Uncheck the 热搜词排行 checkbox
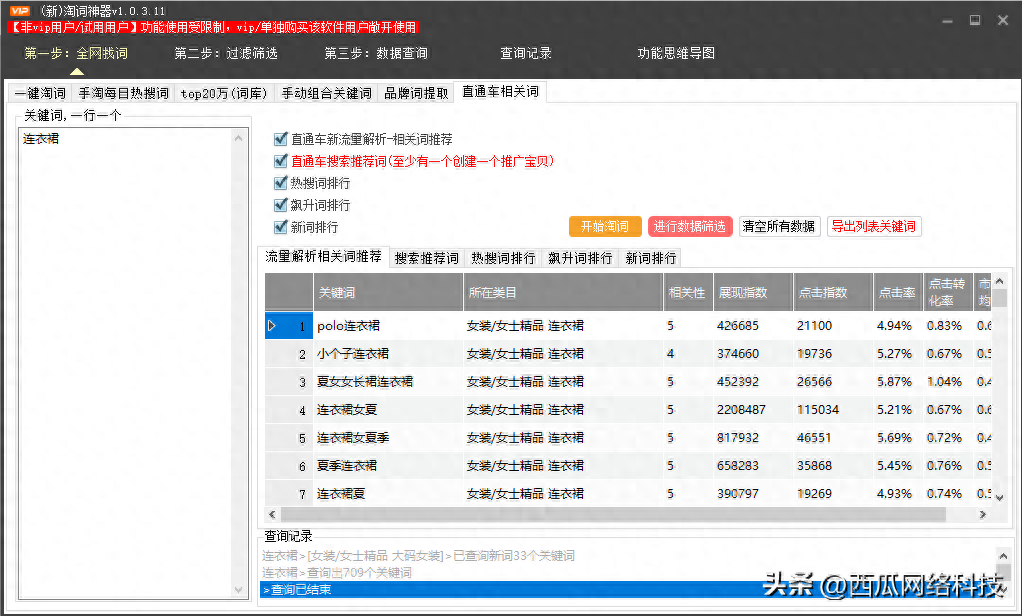This screenshot has height=616, width=1022. click(281, 183)
